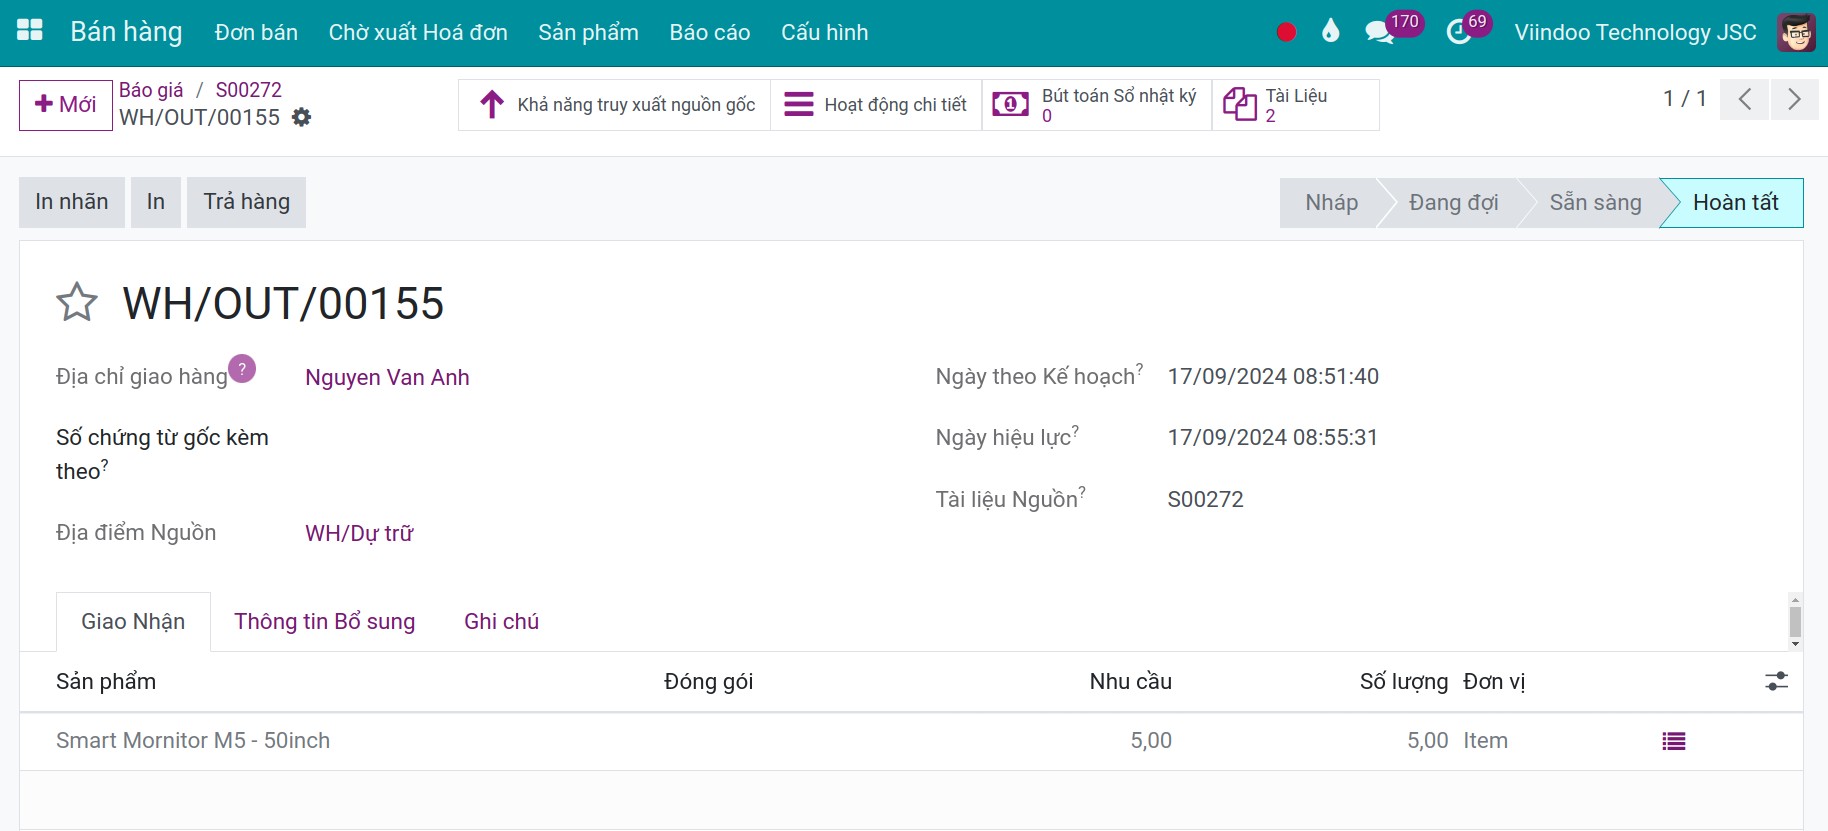Image resolution: width=1828 pixels, height=831 pixels.
Task: Open the chat messages icon
Action: pos(1379,32)
